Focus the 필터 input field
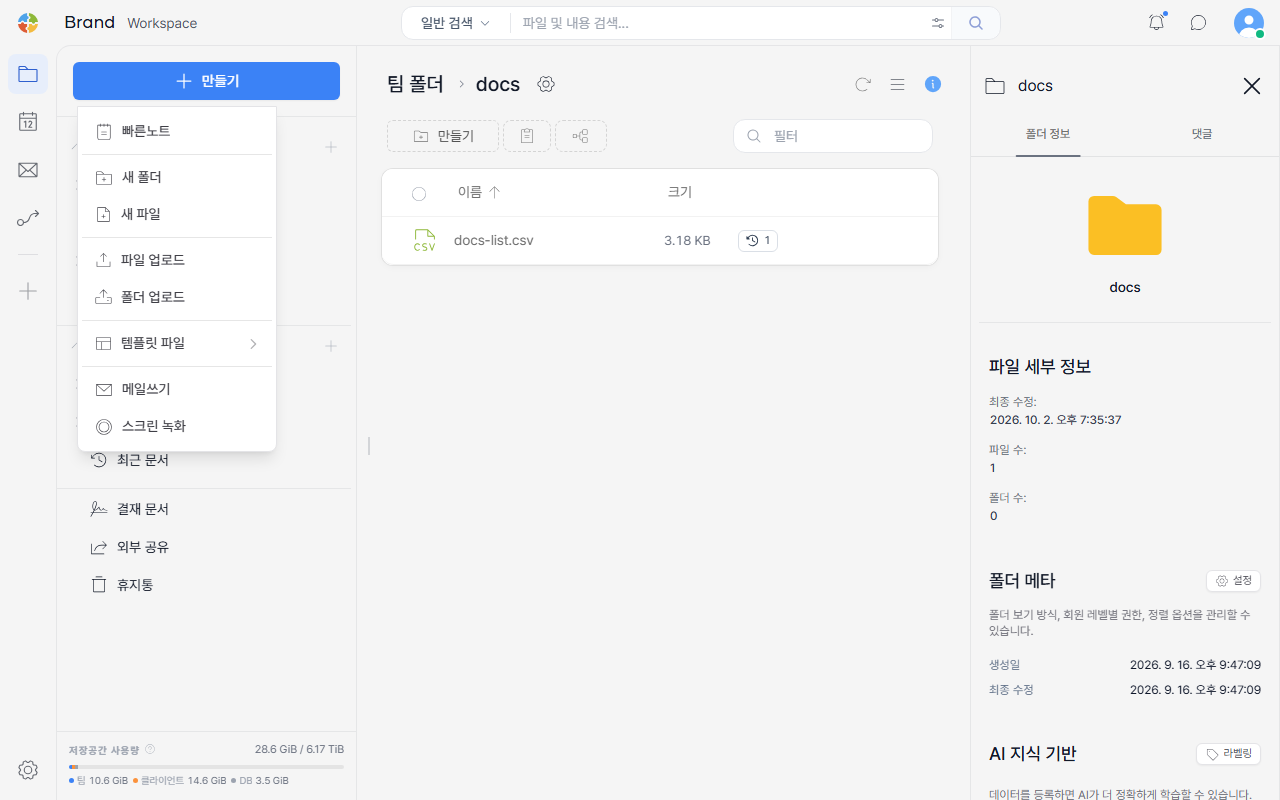The image size is (1280, 800). coord(833,136)
